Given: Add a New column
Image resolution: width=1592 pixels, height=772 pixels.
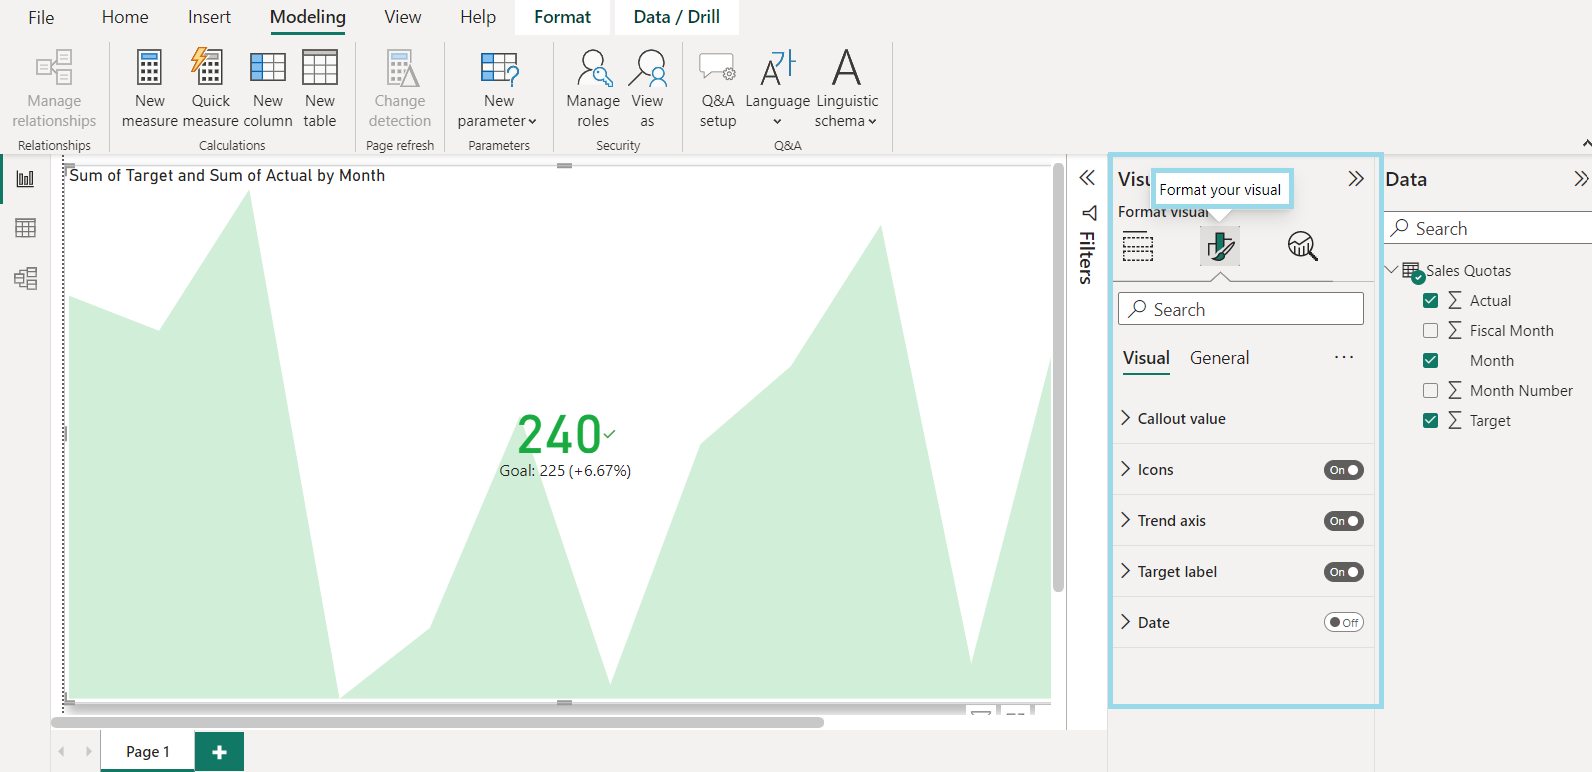Looking at the screenshot, I should point(267,89).
